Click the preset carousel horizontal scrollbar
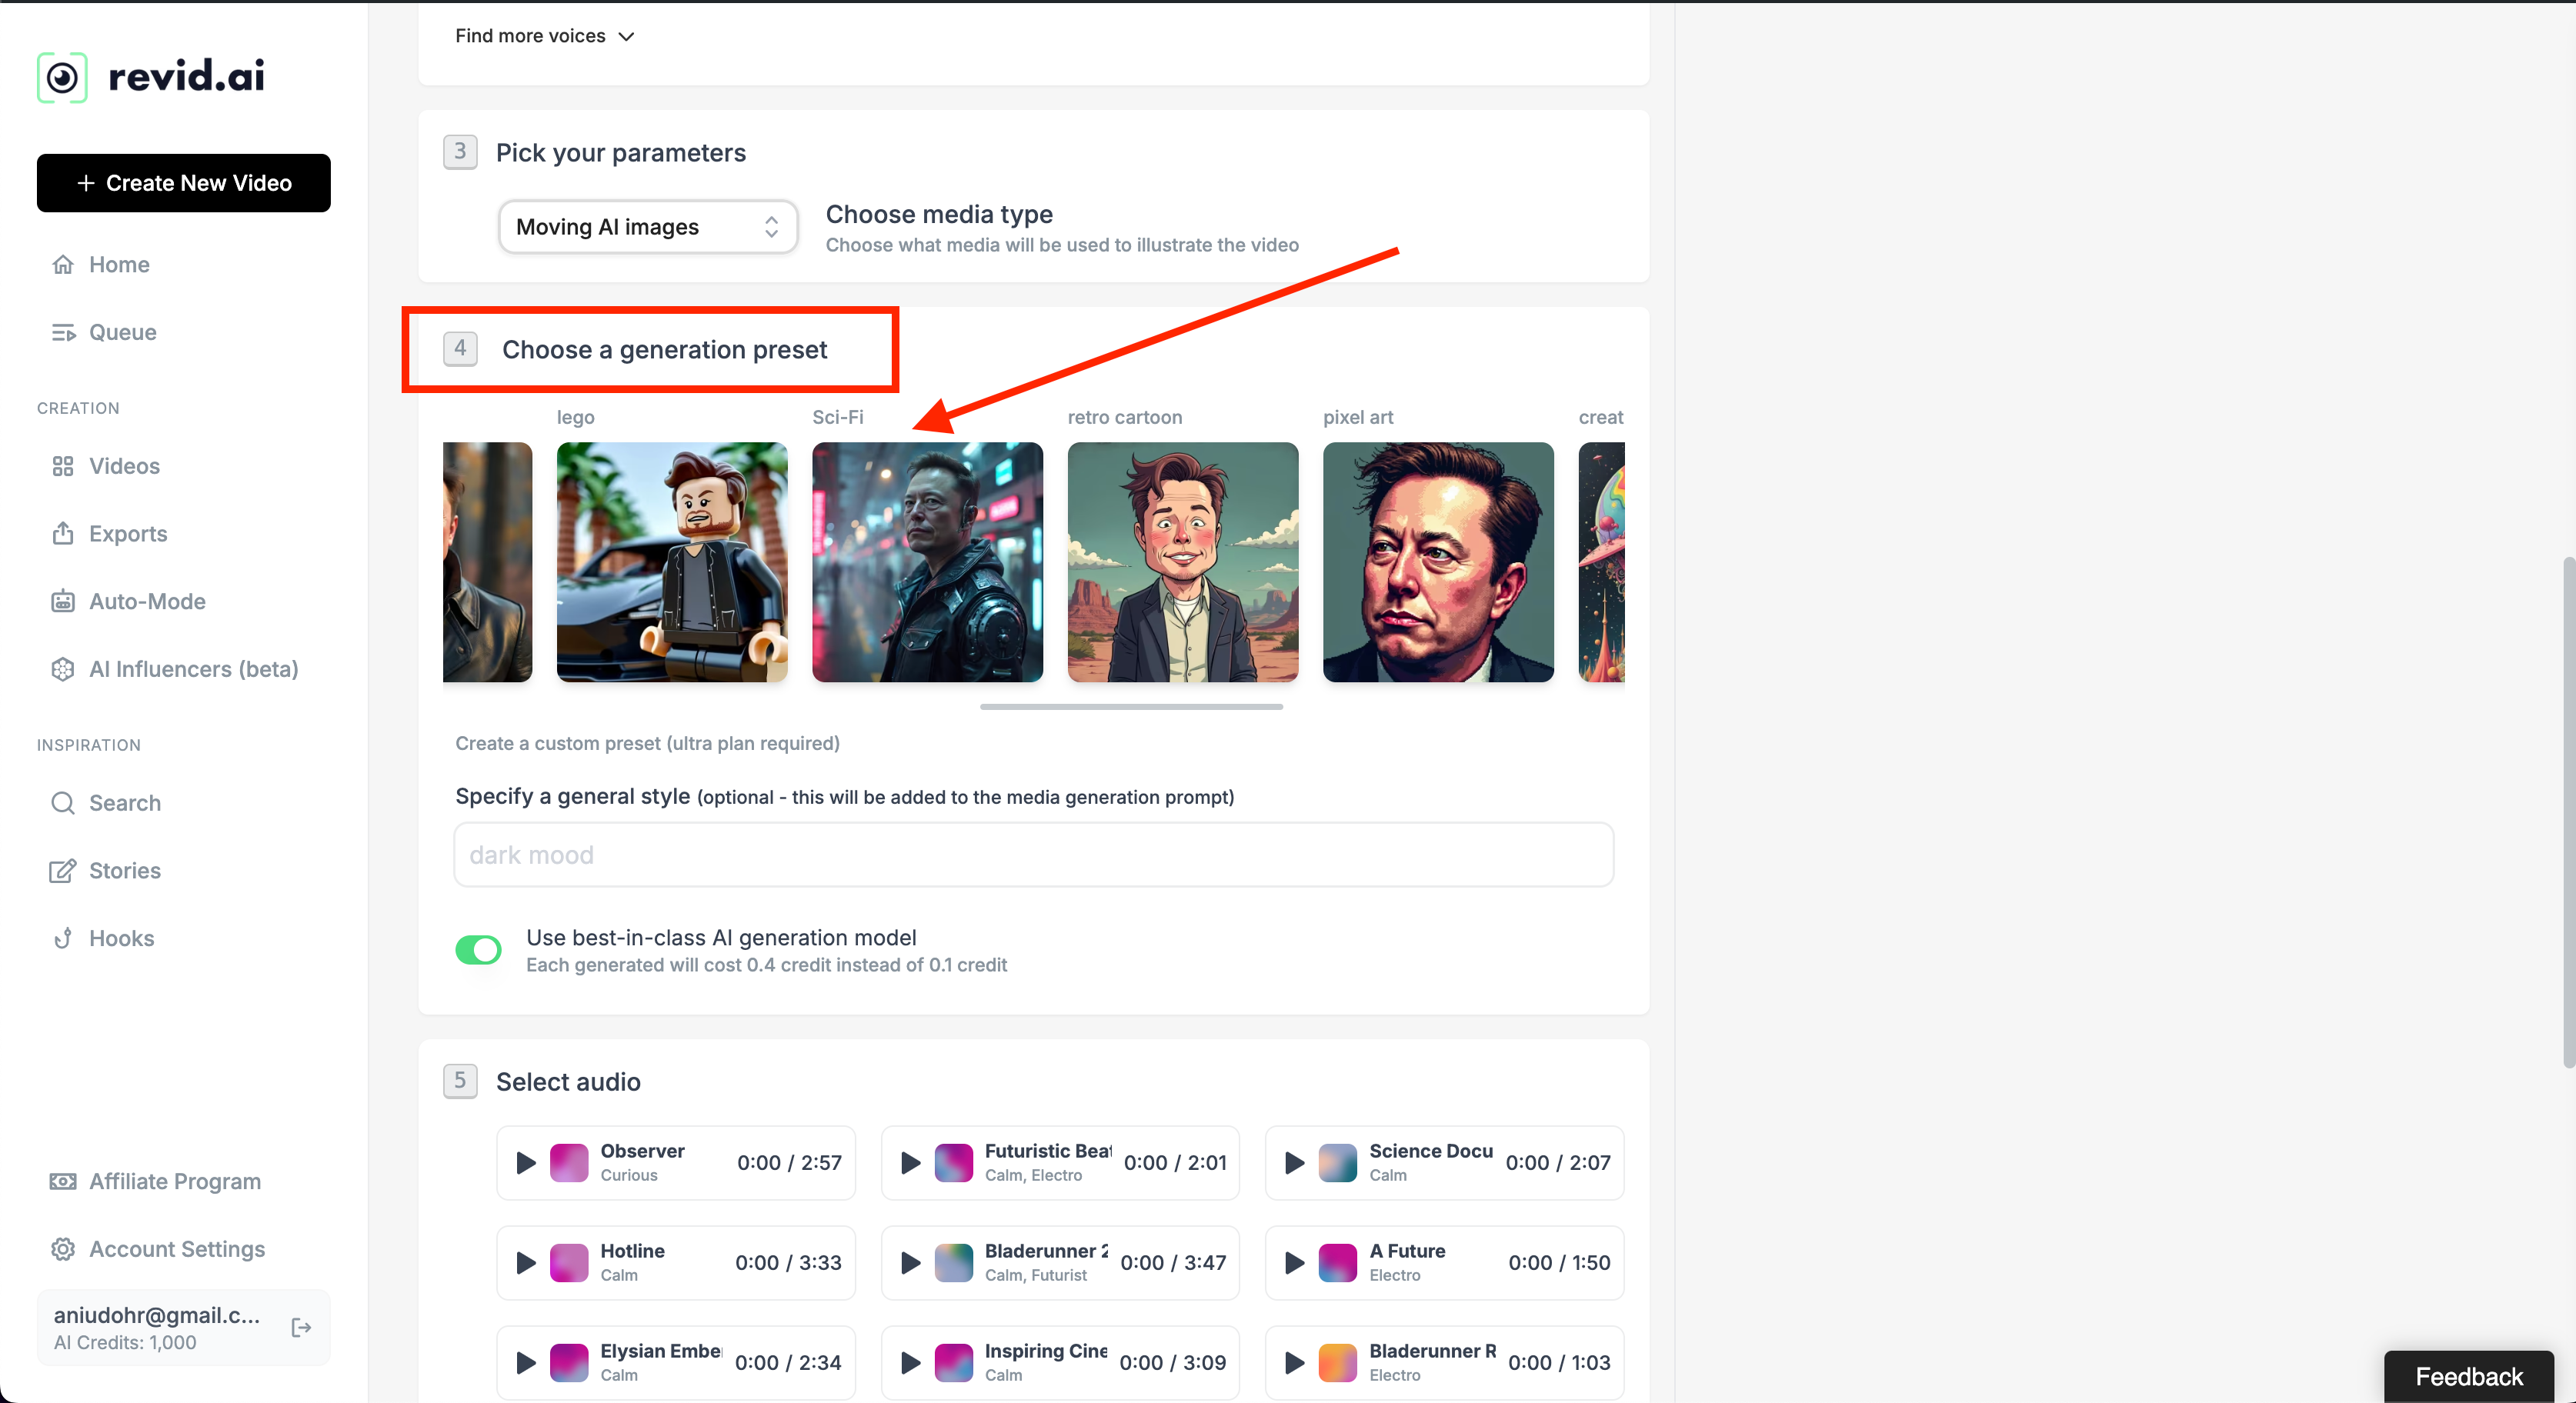Viewport: 2576px width, 1403px height. 1130,706
